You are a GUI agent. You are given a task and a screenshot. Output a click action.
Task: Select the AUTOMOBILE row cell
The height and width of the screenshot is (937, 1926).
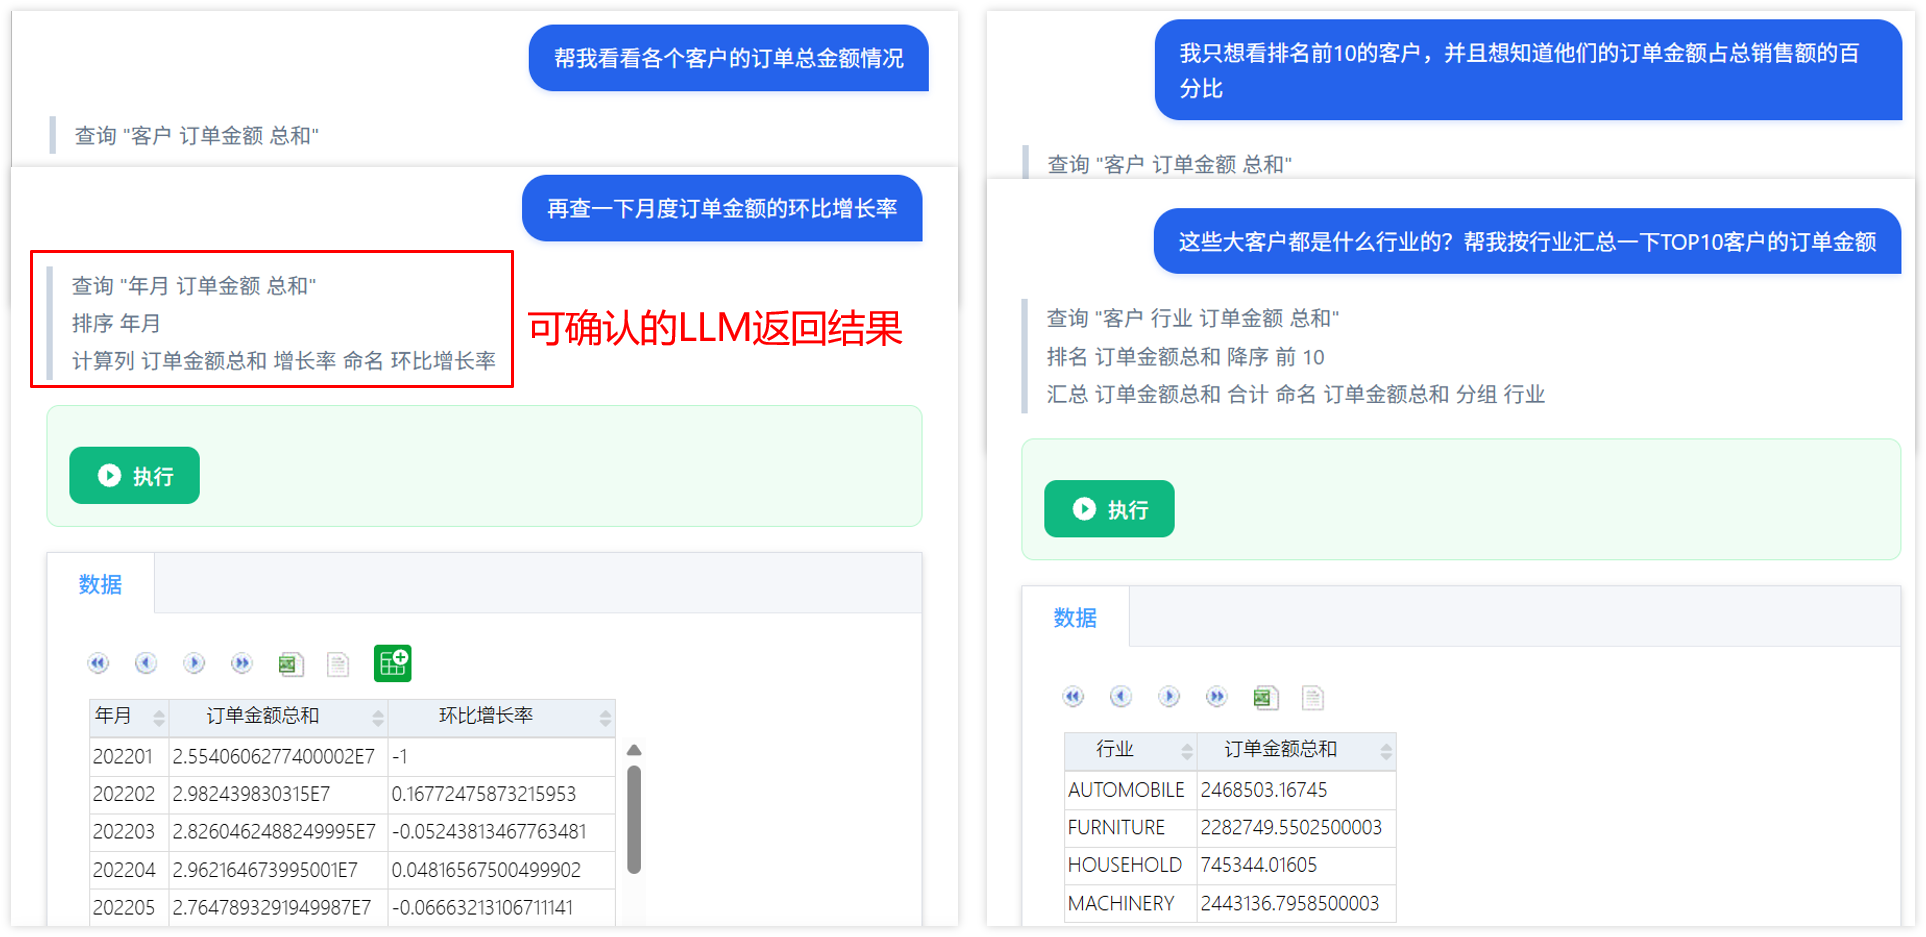point(1126,790)
